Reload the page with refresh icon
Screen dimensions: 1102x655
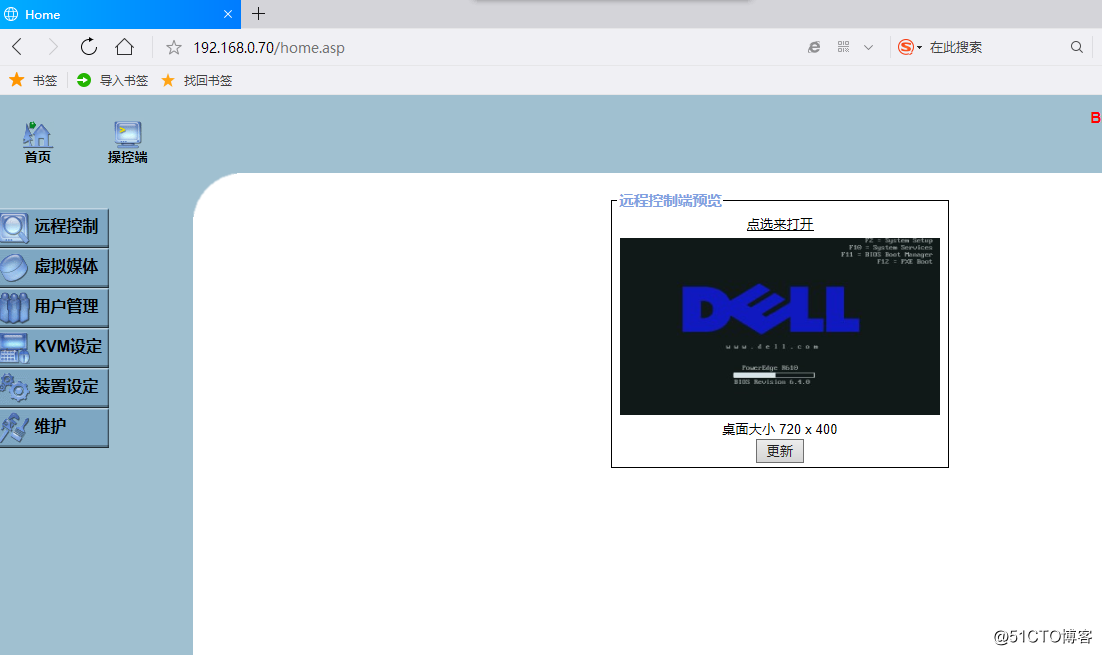click(x=89, y=47)
